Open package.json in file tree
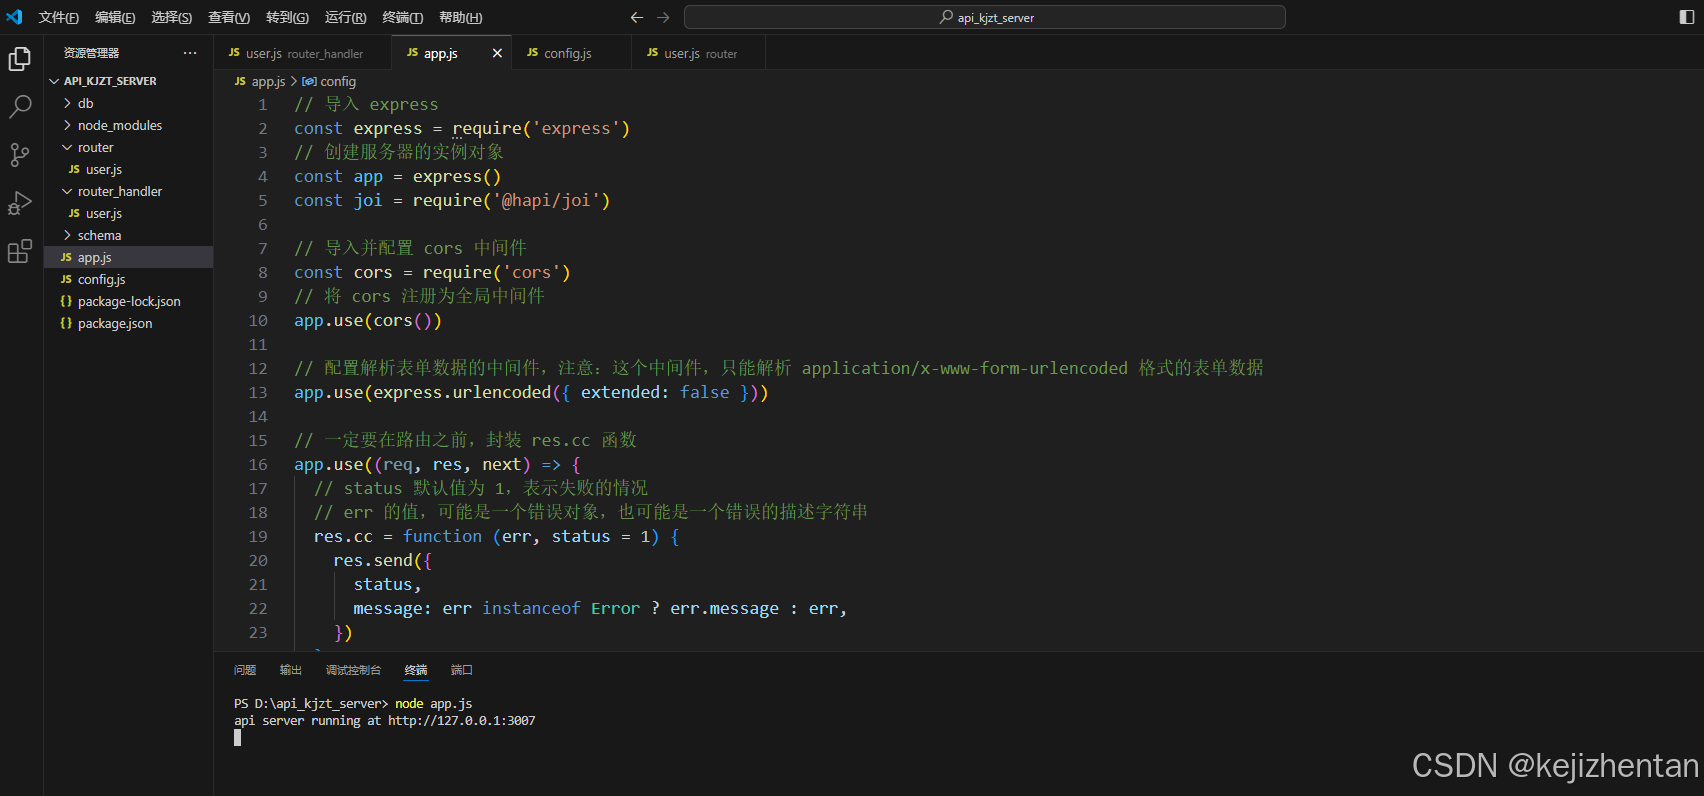The width and height of the screenshot is (1704, 796). (x=128, y=323)
